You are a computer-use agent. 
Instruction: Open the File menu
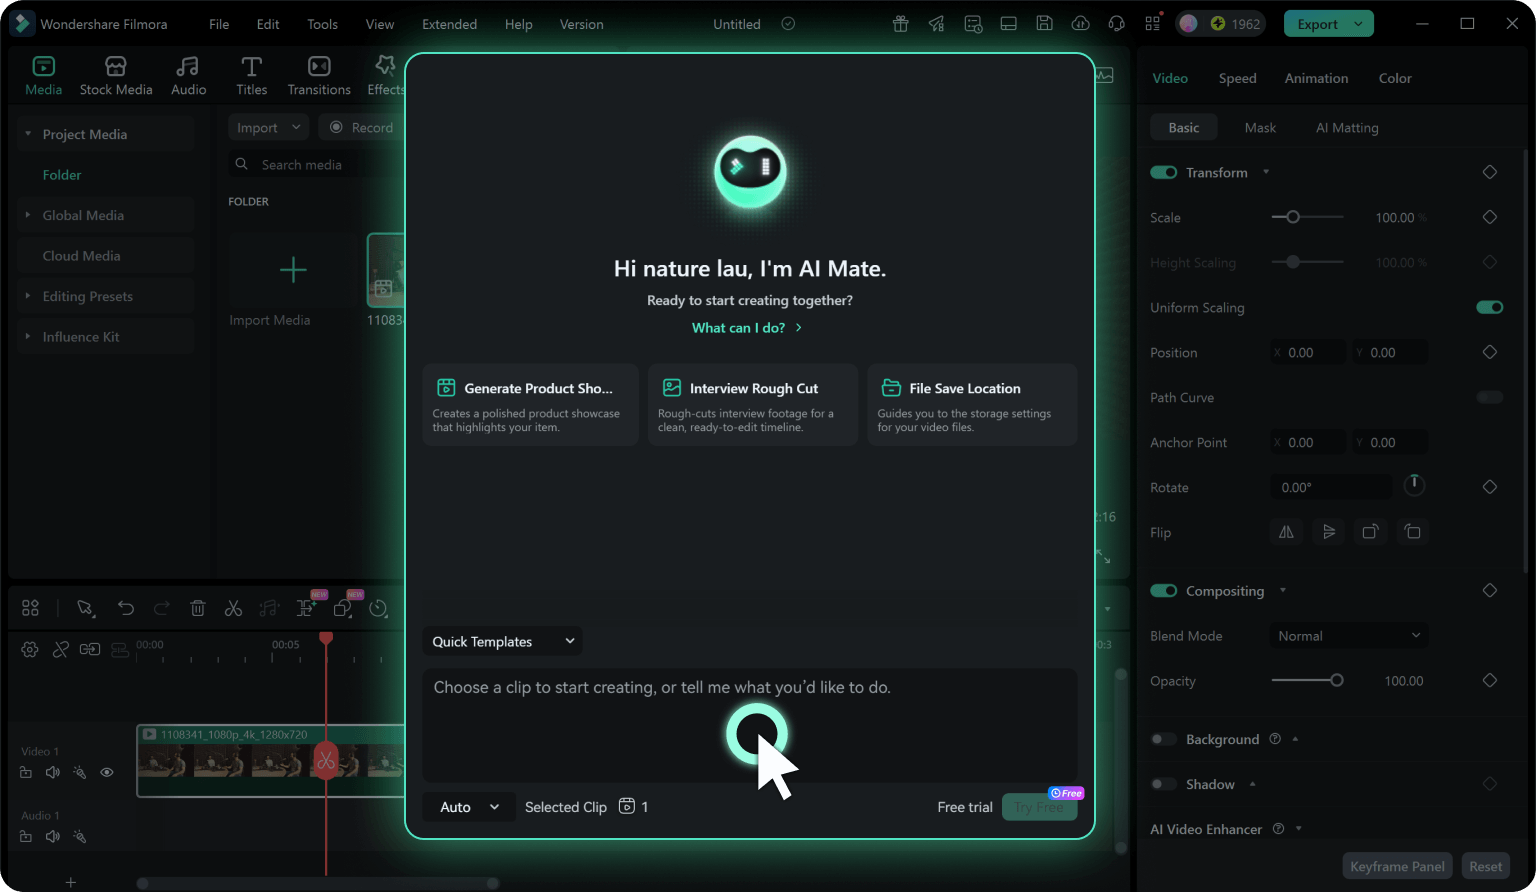point(219,24)
